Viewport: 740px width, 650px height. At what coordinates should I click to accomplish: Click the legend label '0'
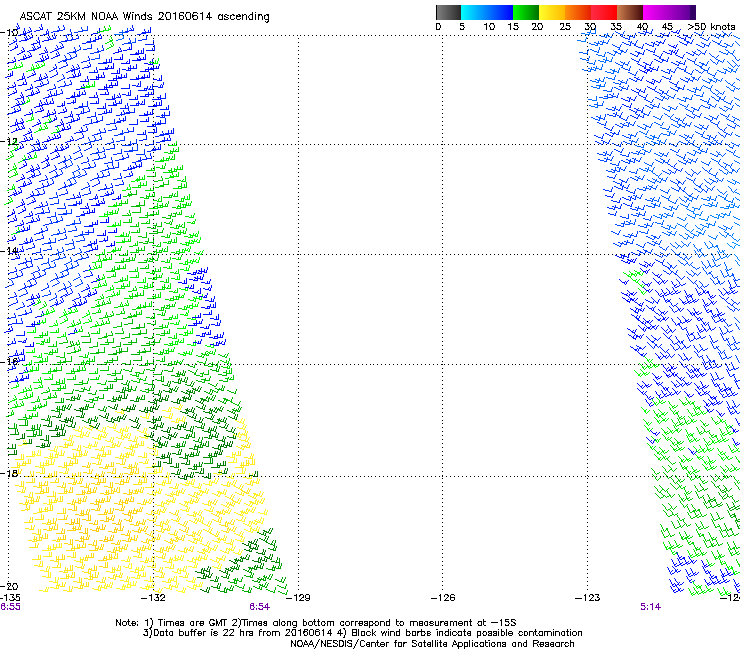click(438, 27)
